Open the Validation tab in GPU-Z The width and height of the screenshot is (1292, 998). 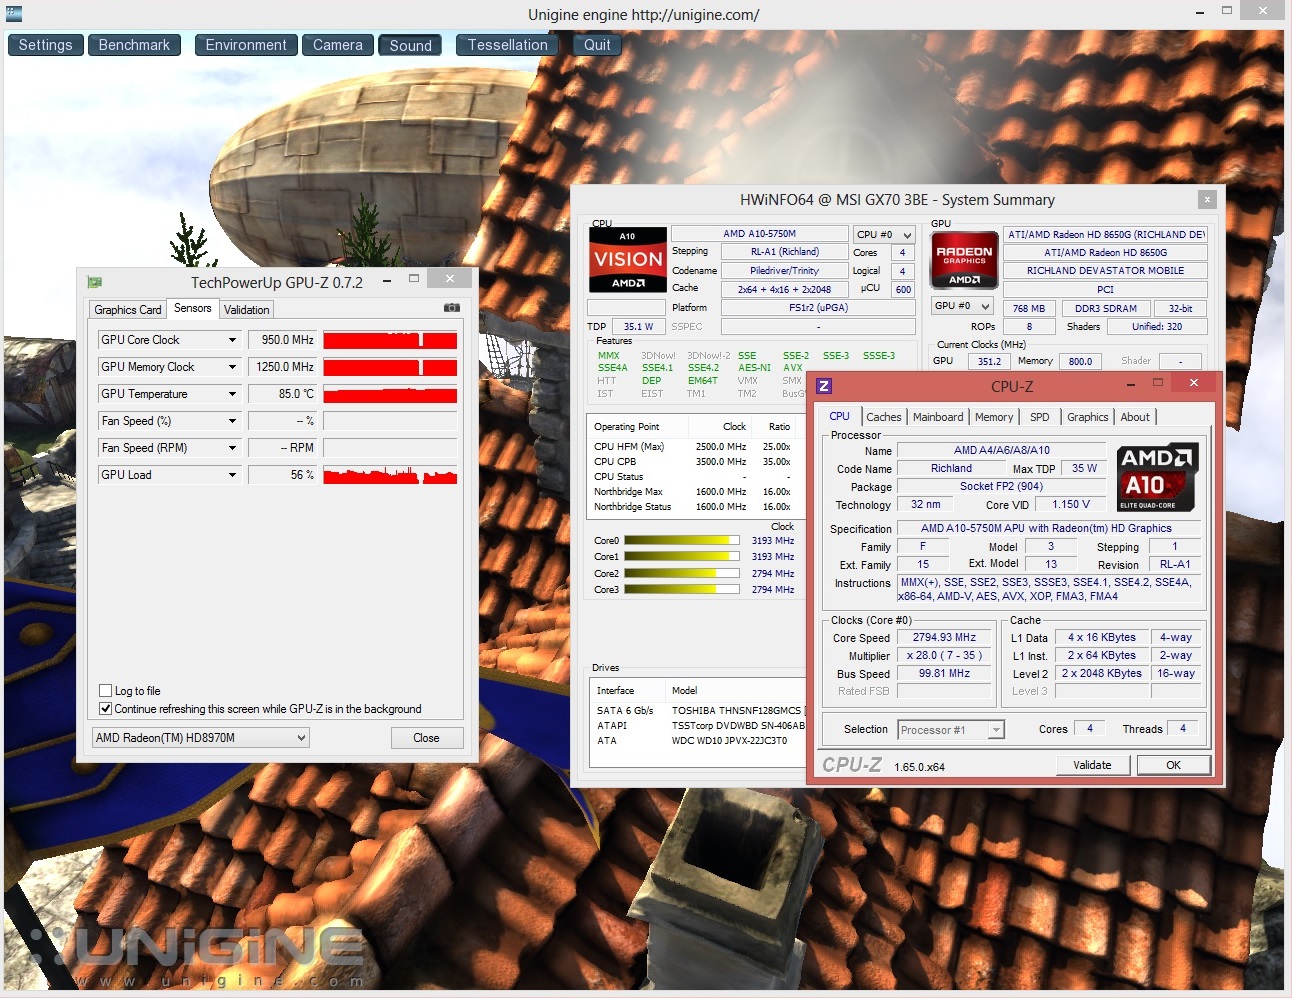click(246, 310)
